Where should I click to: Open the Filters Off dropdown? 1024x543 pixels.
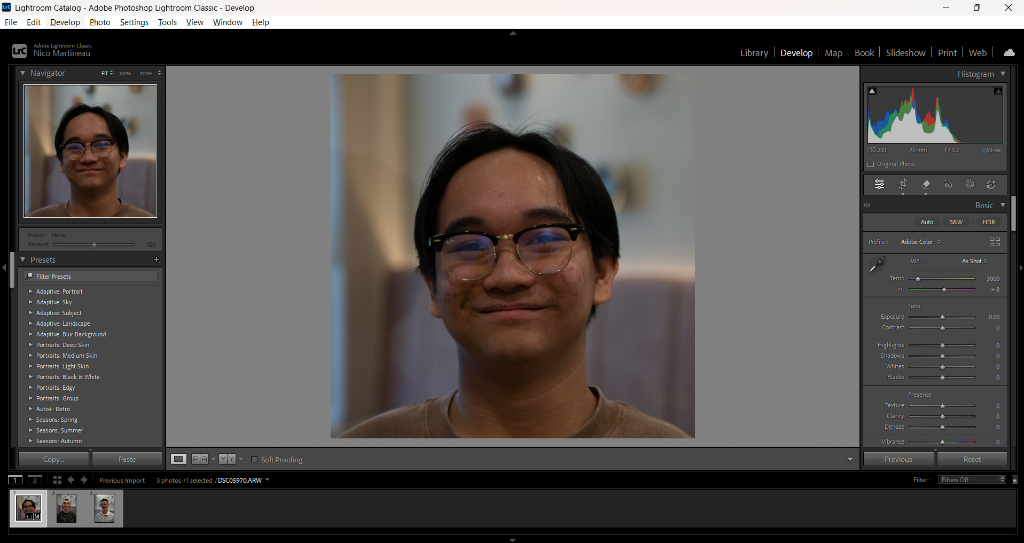click(x=972, y=480)
